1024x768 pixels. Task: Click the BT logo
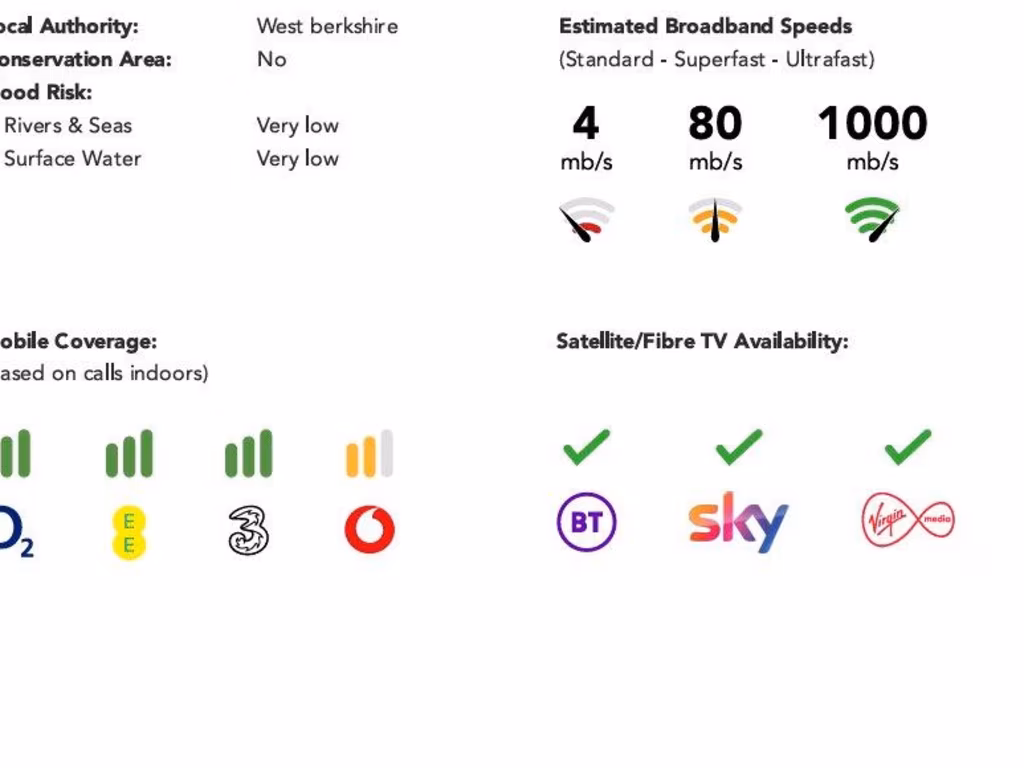586,523
